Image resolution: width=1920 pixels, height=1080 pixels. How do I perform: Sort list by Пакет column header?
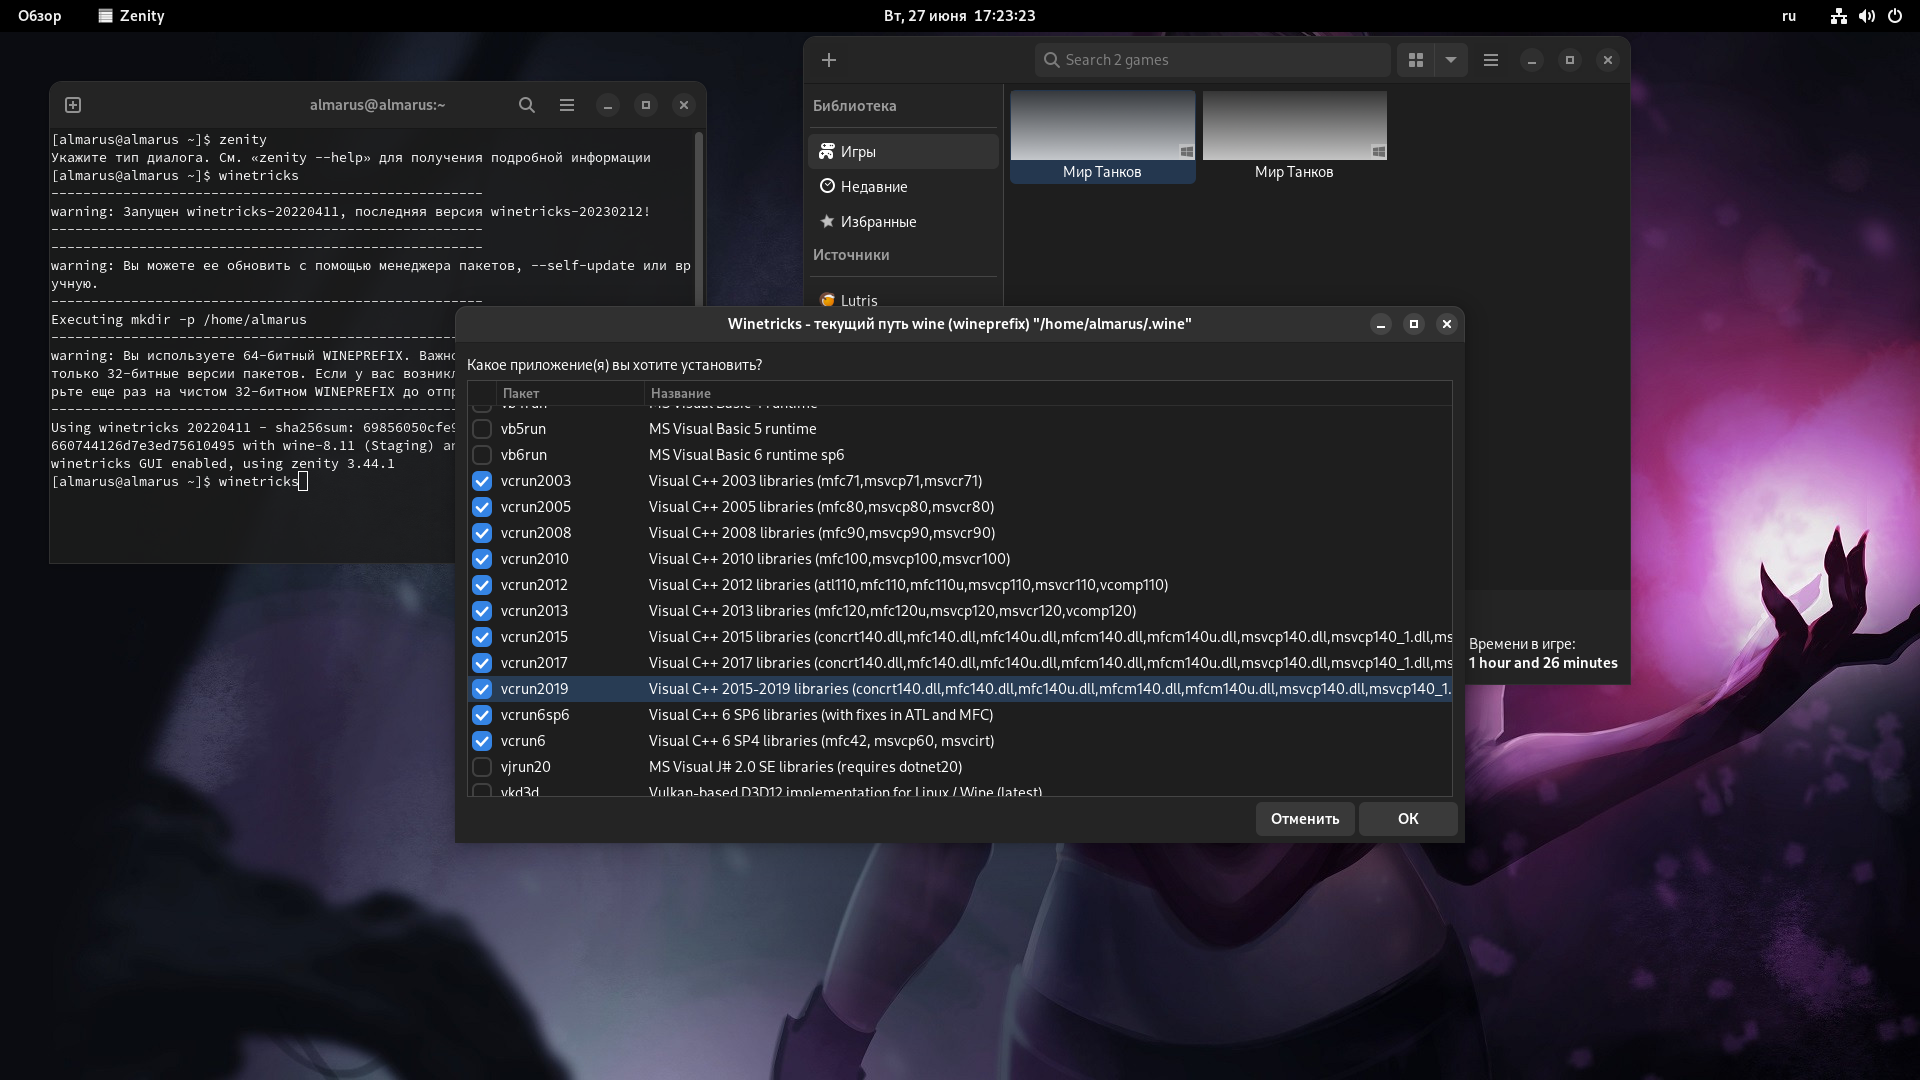pos(570,393)
